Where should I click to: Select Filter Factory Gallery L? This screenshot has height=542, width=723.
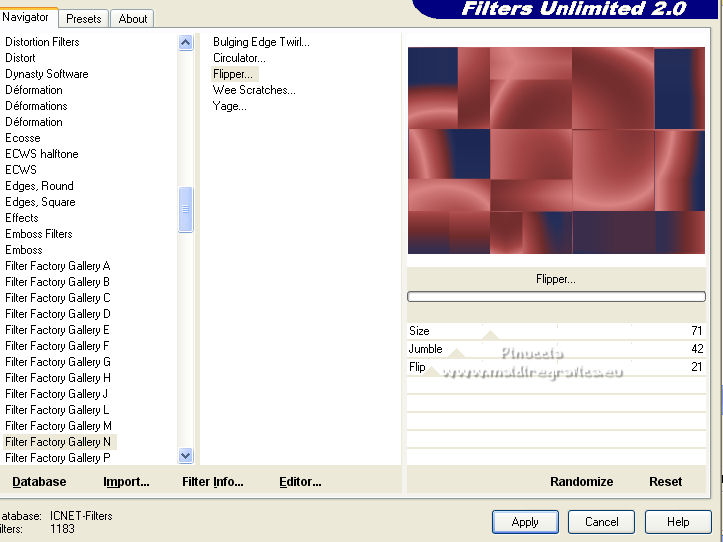pyautogui.click(x=57, y=410)
